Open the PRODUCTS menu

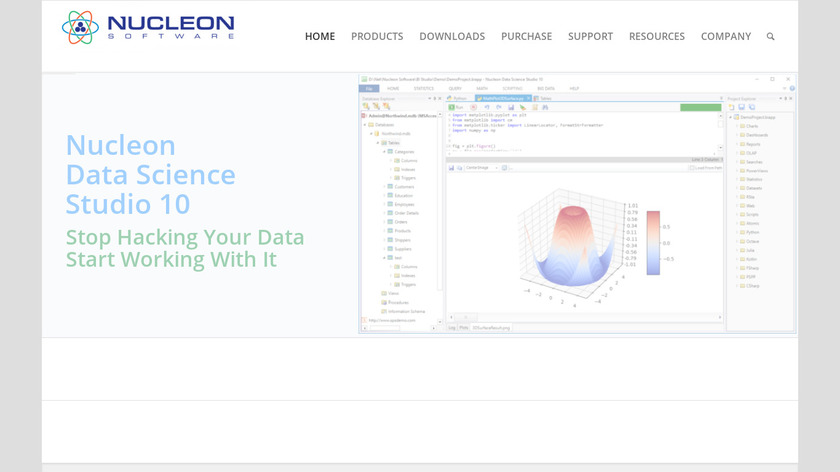pyautogui.click(x=377, y=36)
